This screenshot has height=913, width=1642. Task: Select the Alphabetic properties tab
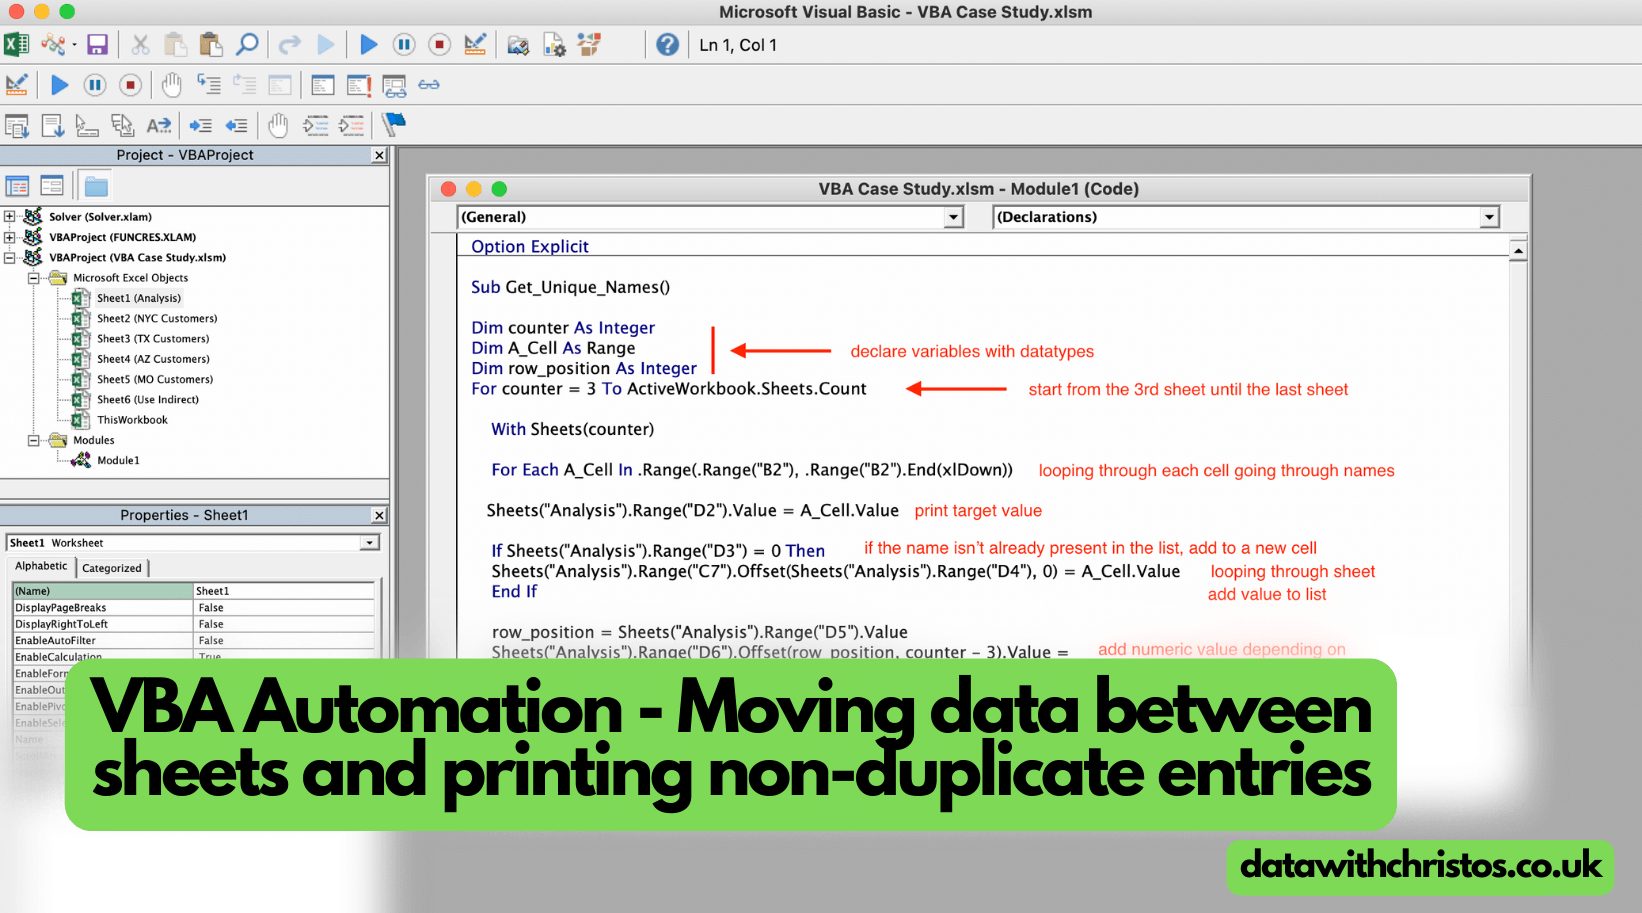(41, 566)
